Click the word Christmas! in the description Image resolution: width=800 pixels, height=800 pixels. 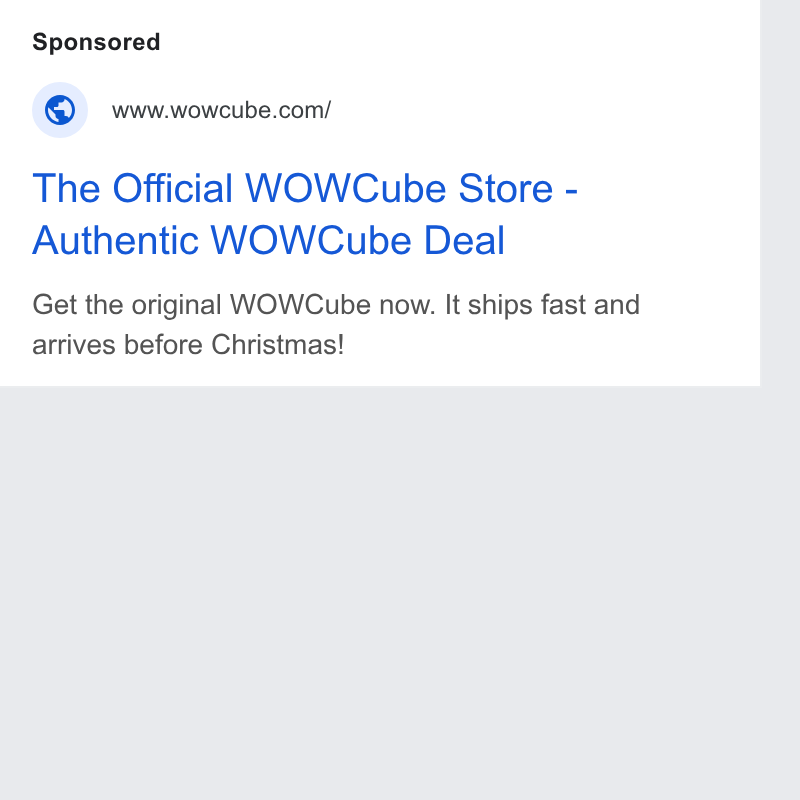tap(278, 344)
